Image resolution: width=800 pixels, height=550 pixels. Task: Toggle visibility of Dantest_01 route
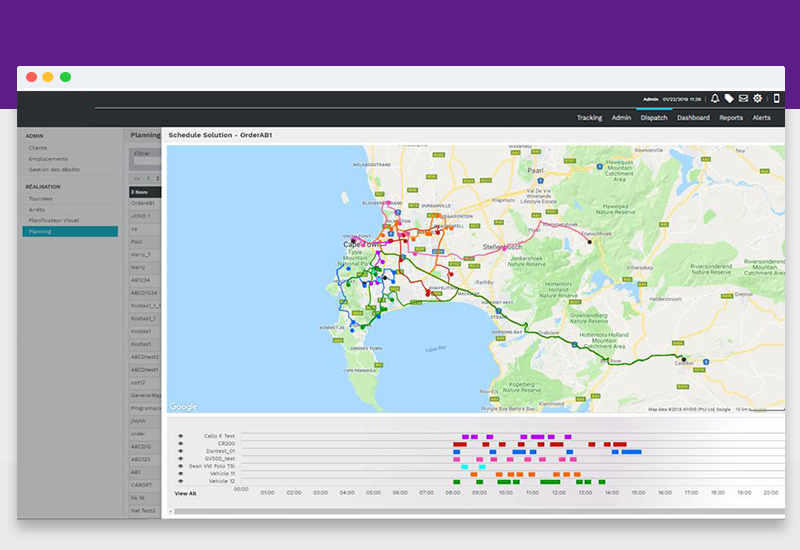(180, 451)
